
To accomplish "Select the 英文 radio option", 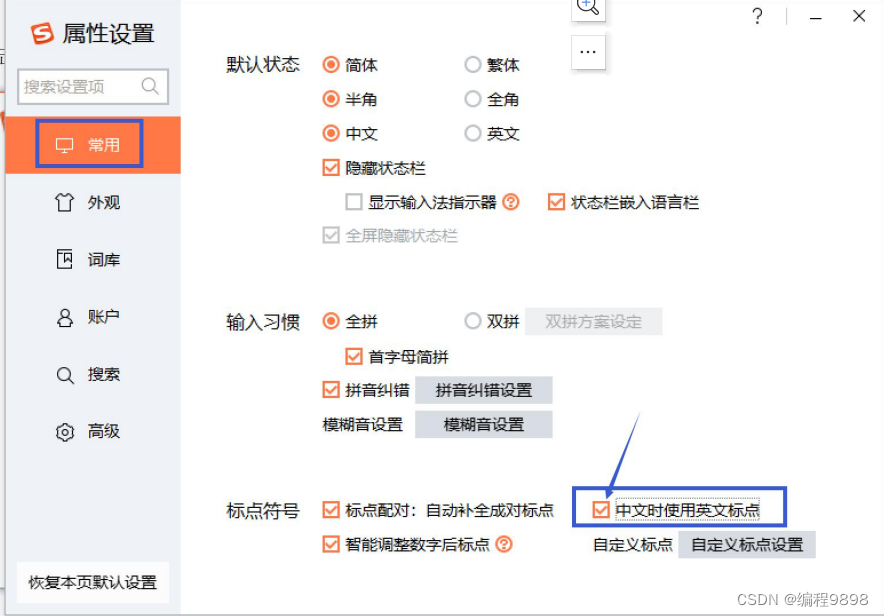I will click(472, 134).
